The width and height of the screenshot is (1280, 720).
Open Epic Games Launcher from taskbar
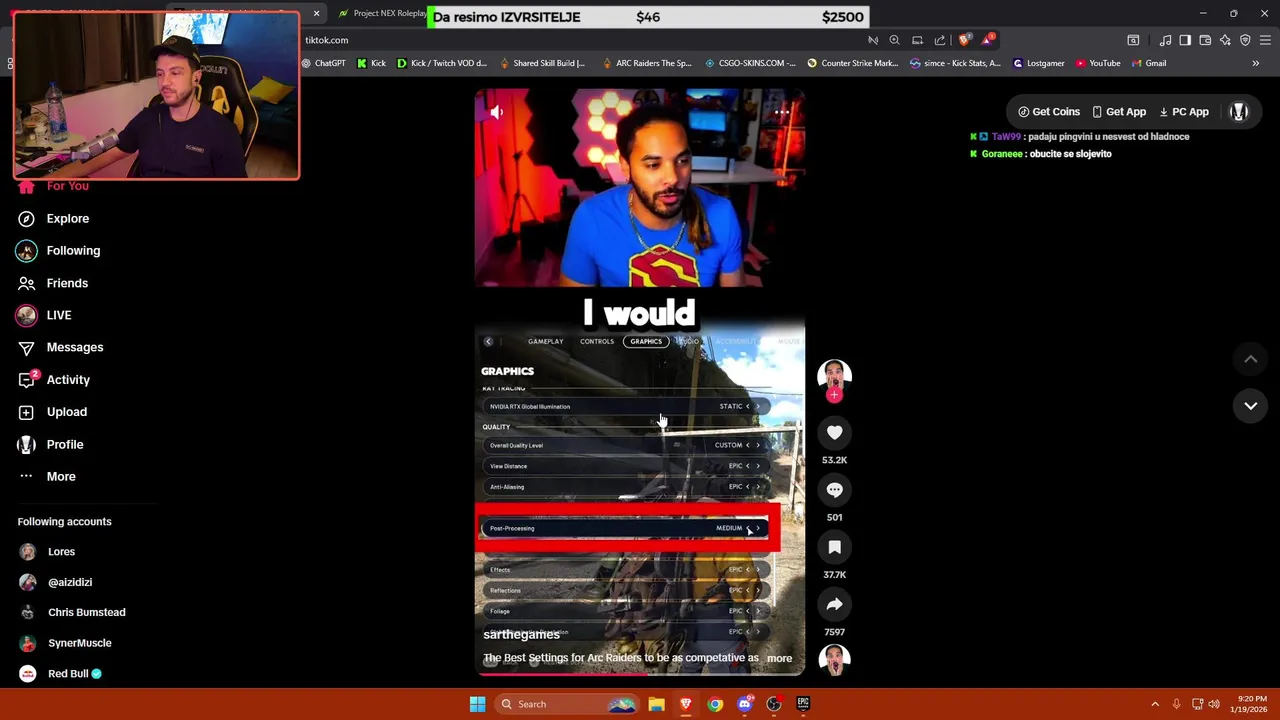pos(803,704)
